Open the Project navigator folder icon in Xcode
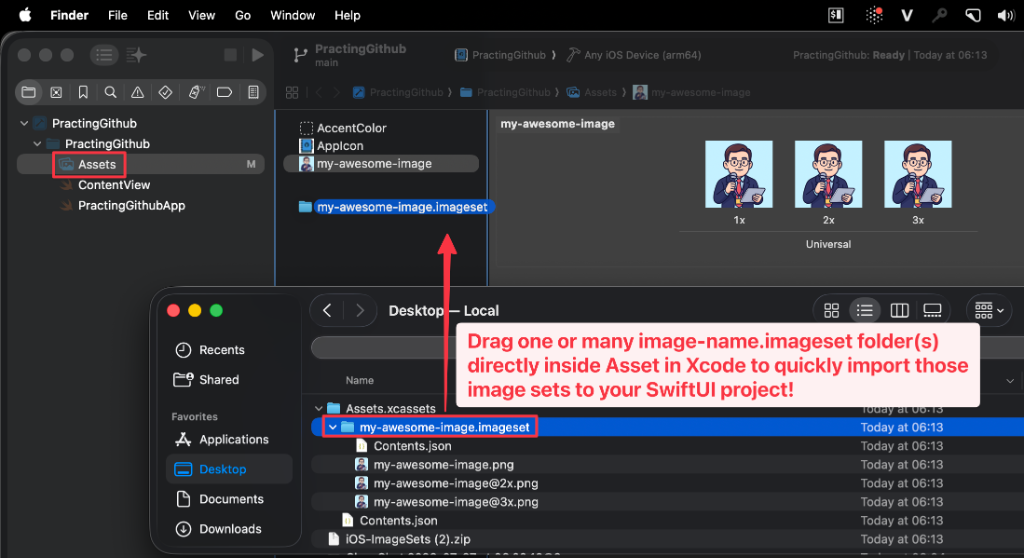This screenshot has height=558, width=1024. pyautogui.click(x=29, y=92)
